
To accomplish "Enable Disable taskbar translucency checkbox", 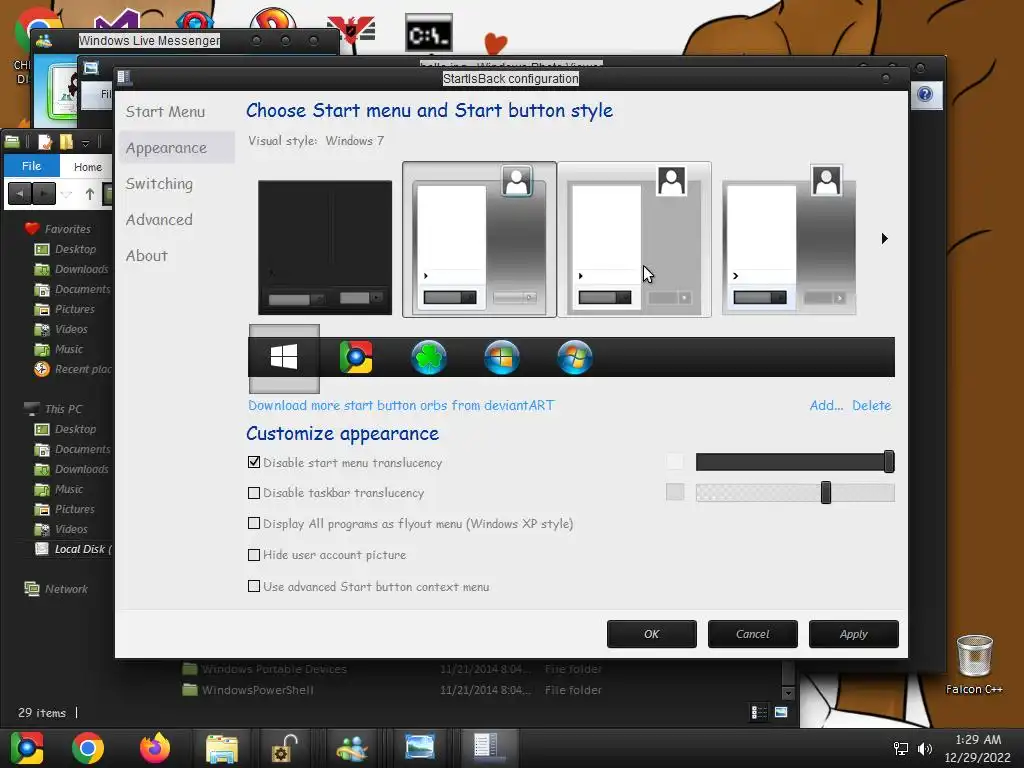I will coord(254,493).
